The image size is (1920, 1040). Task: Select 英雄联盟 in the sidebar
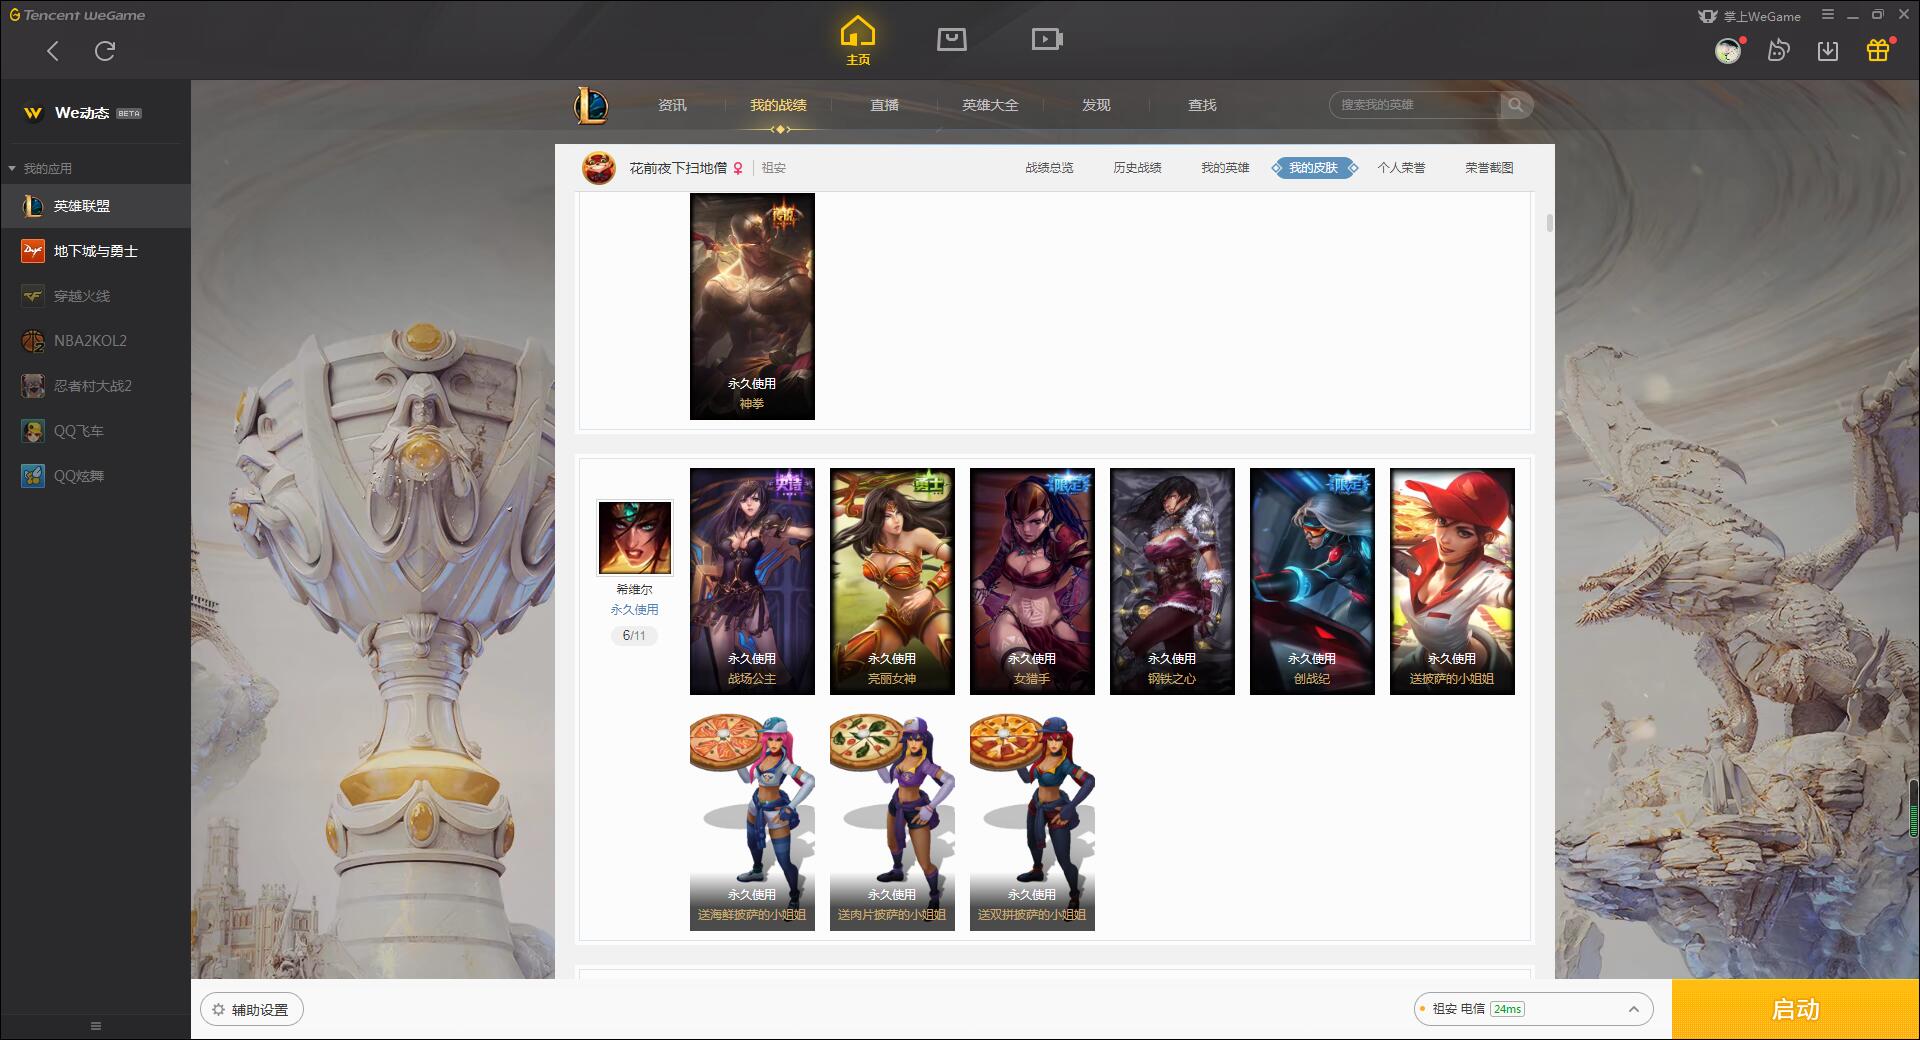tap(95, 206)
